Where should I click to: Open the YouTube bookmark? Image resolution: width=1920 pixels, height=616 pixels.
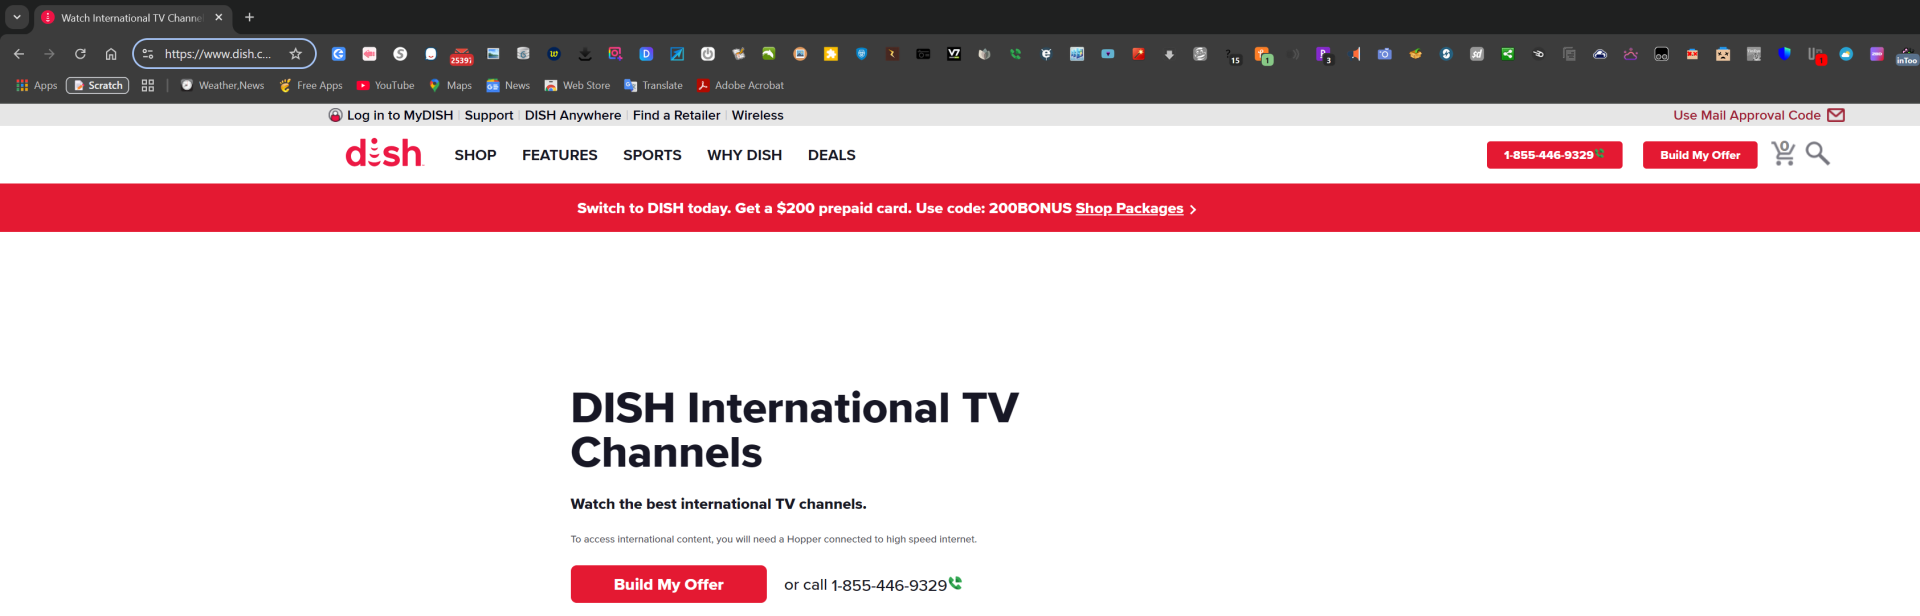(385, 85)
